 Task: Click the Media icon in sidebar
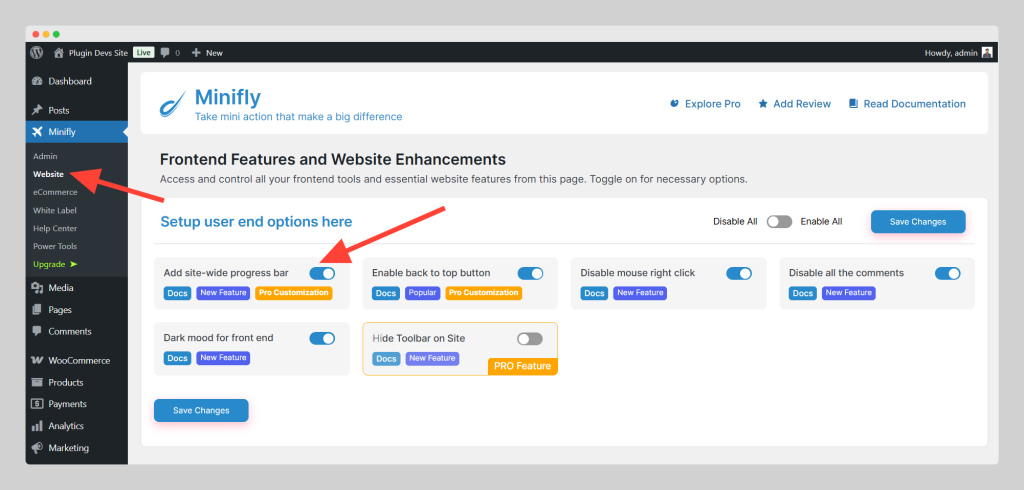click(x=37, y=288)
